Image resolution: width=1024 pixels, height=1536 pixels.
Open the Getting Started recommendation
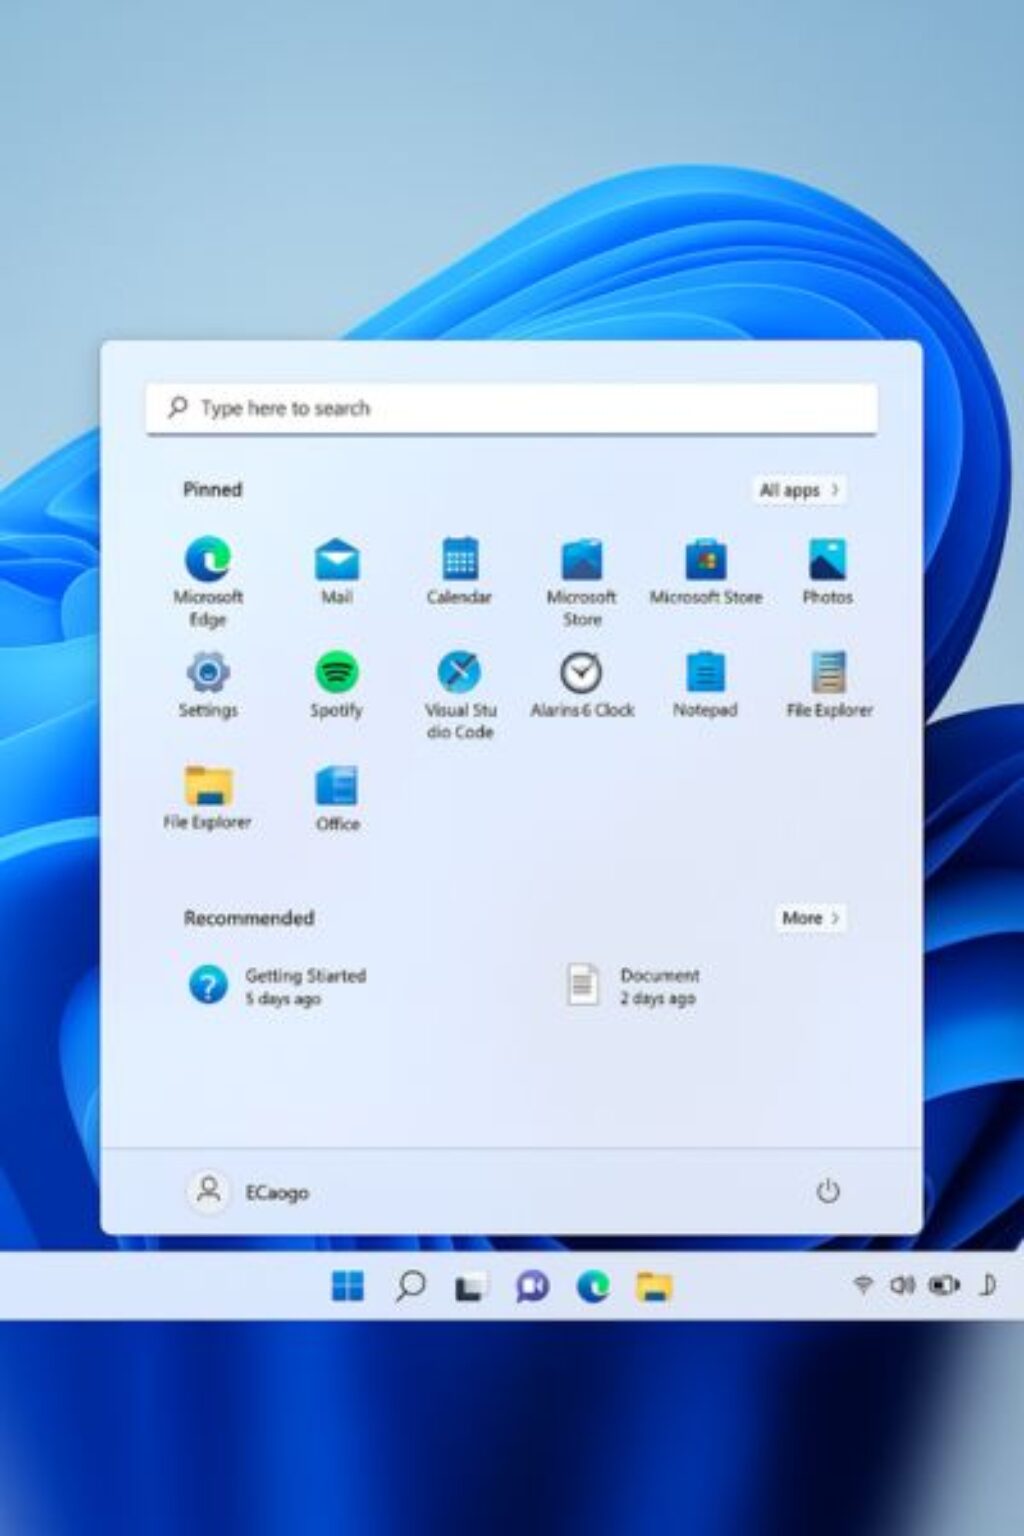tap(278, 986)
